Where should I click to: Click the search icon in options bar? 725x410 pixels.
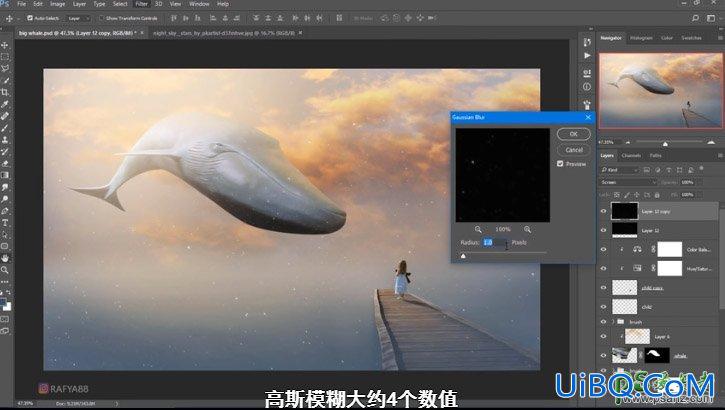point(695,18)
